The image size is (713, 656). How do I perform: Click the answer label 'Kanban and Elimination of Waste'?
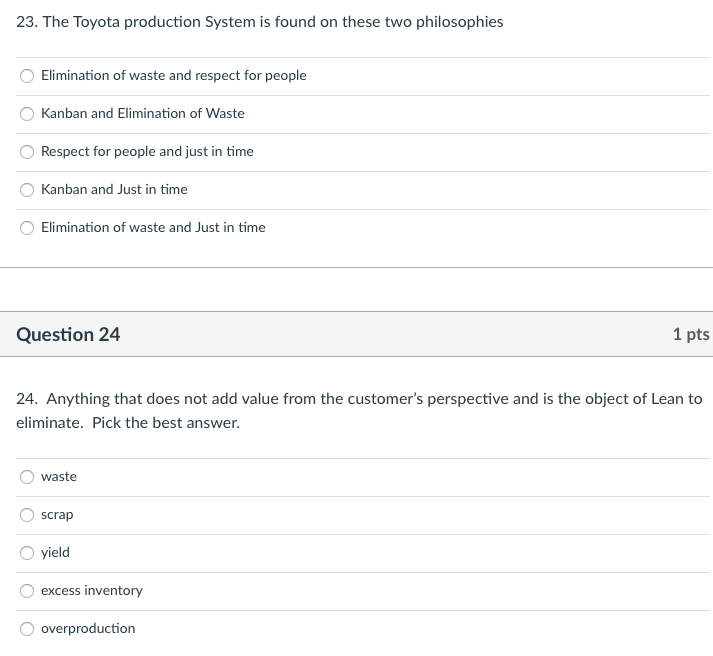(143, 113)
